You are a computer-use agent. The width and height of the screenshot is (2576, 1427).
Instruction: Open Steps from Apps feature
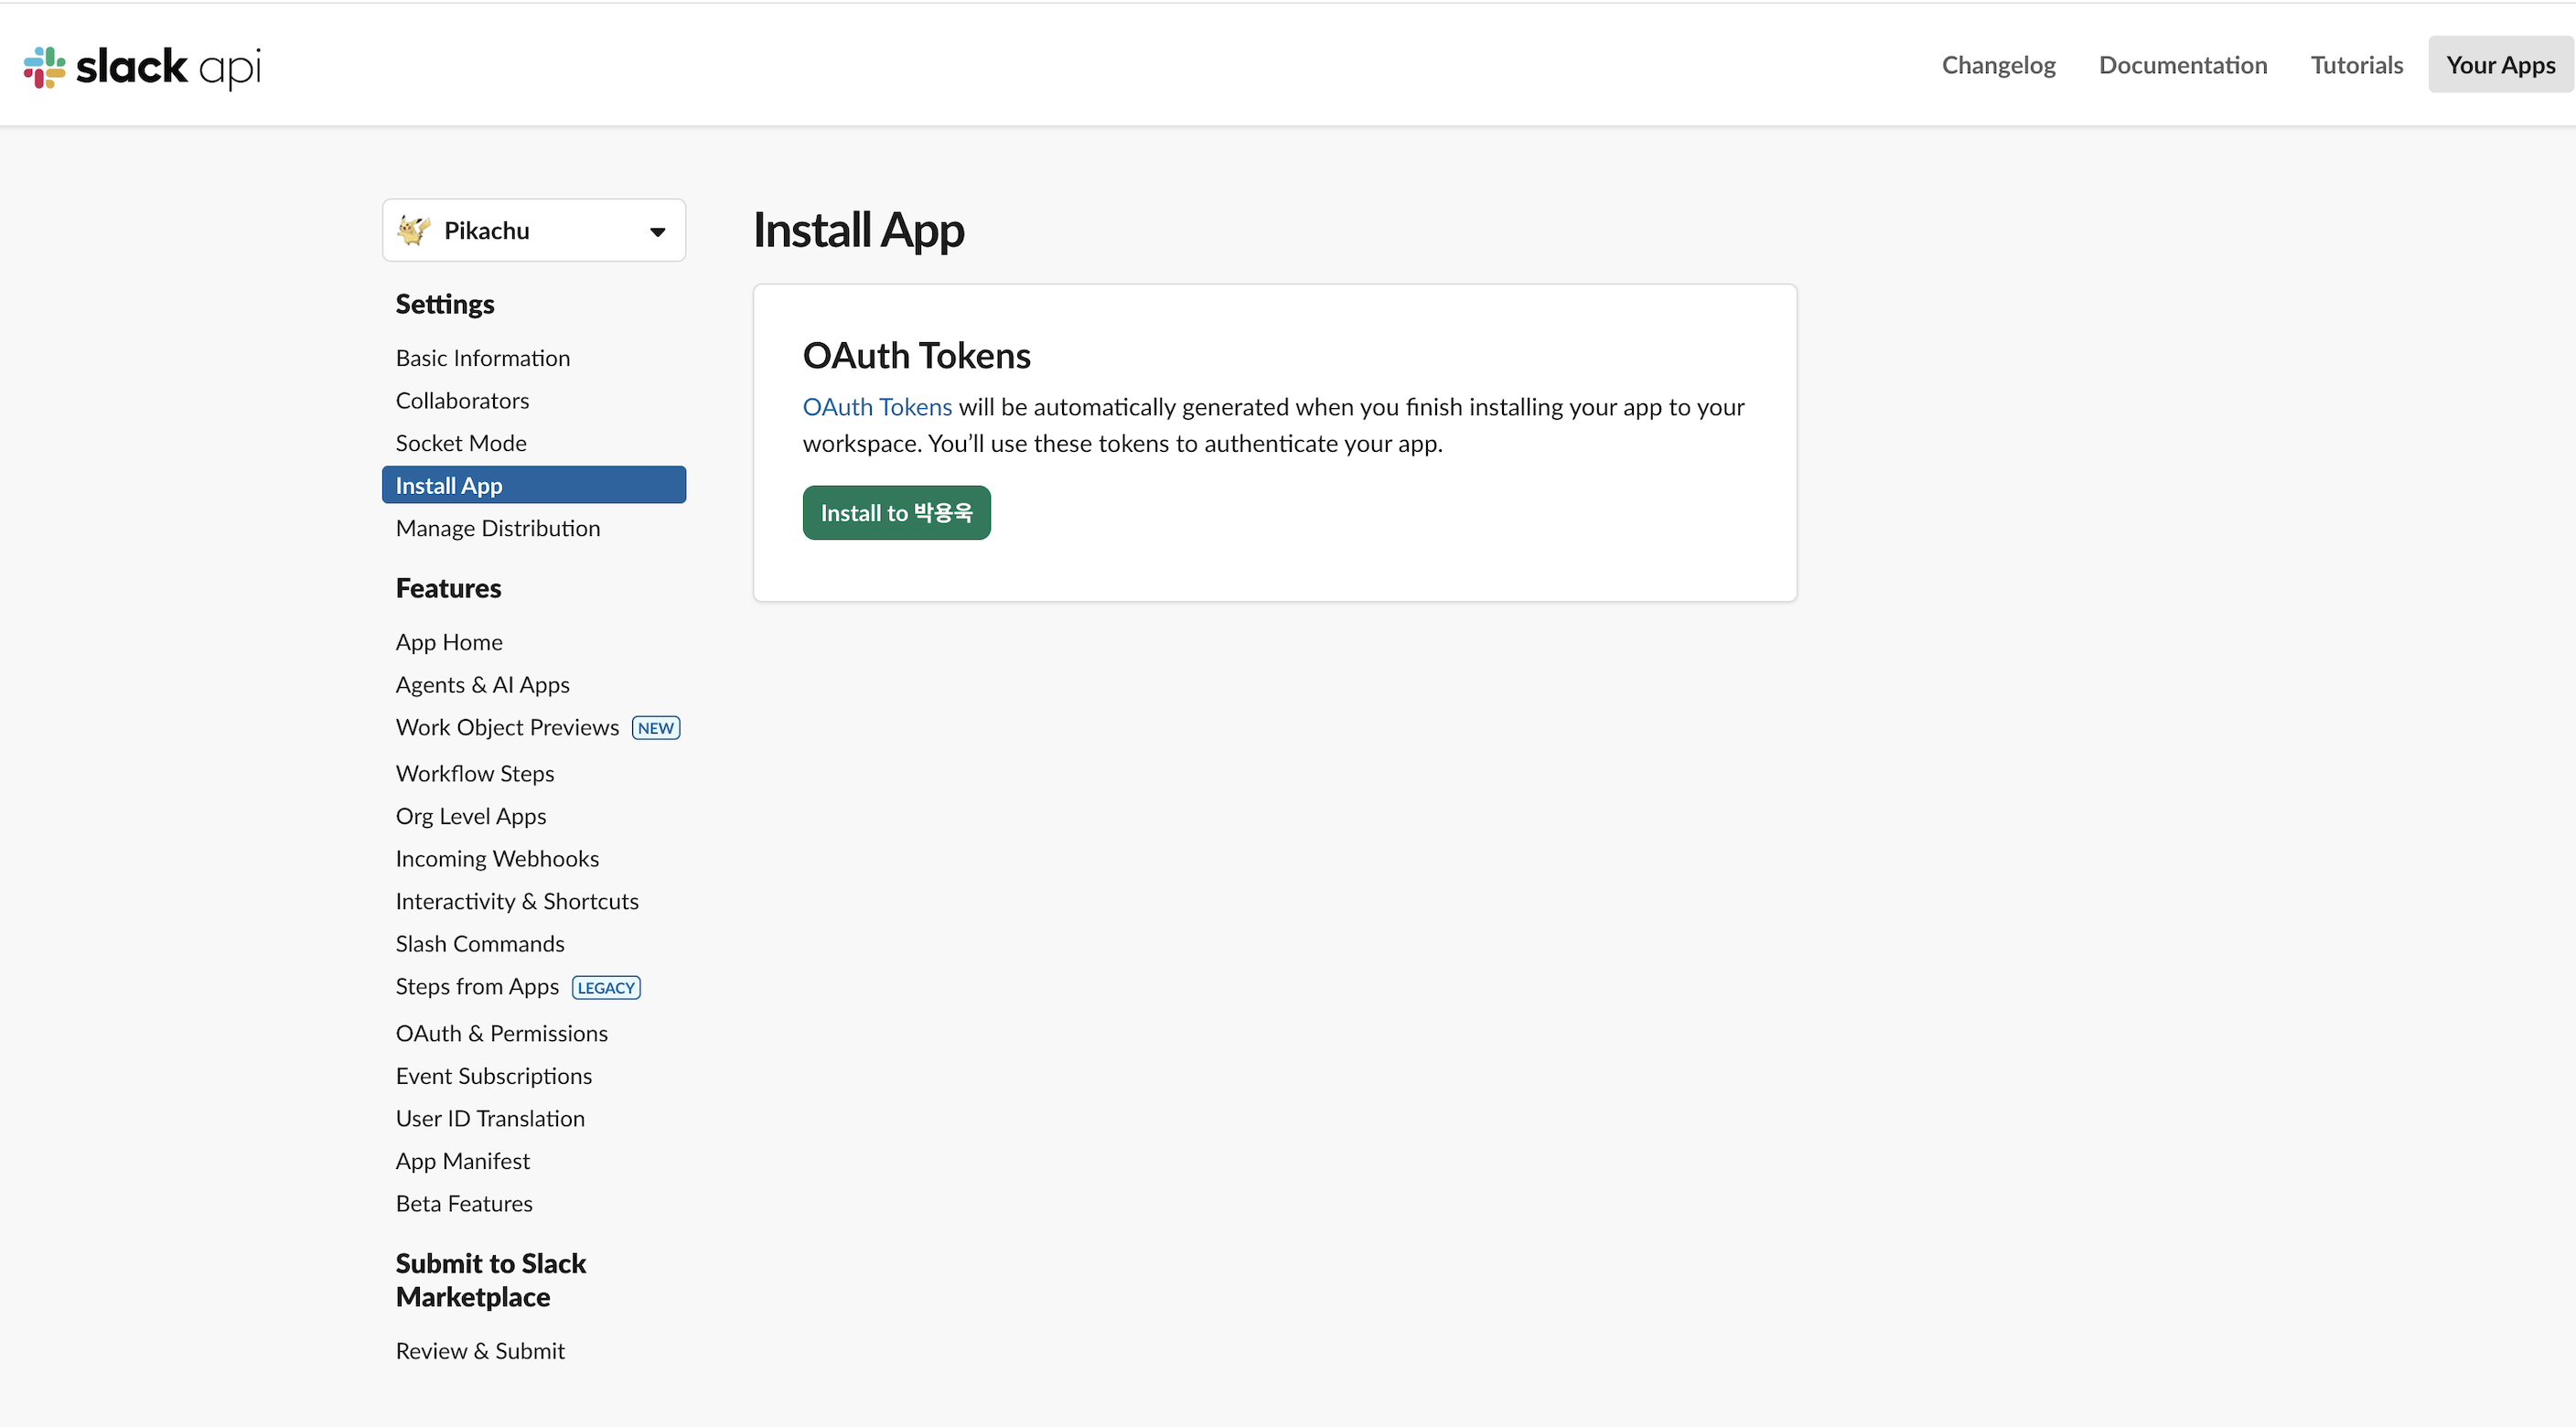point(477,987)
